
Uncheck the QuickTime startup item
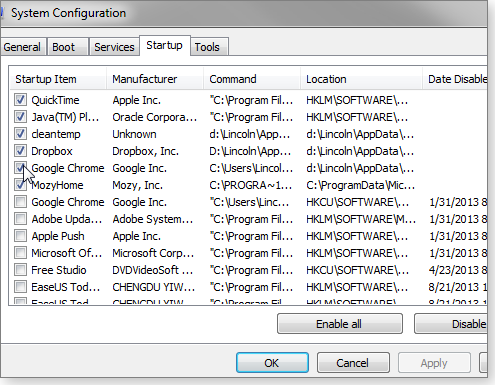click(20, 100)
